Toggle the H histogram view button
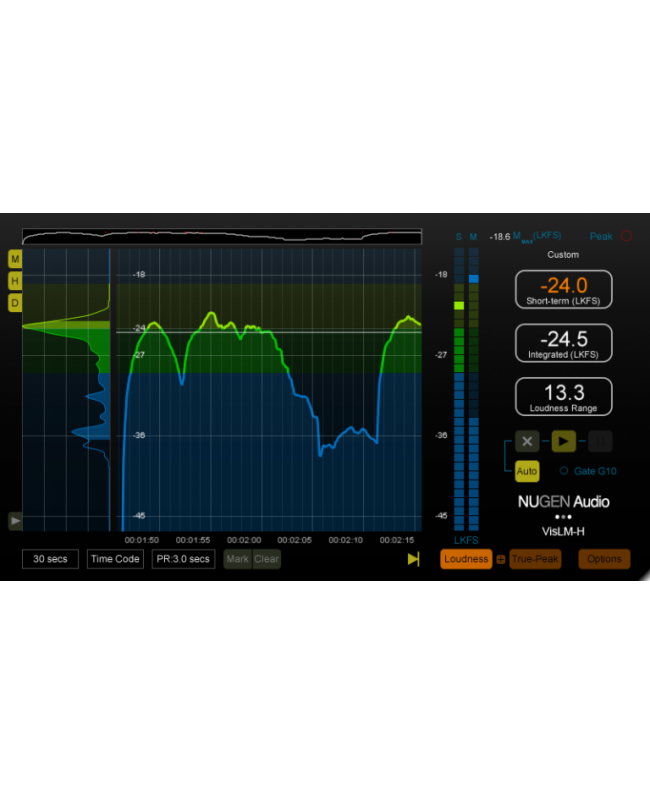 click(x=15, y=281)
